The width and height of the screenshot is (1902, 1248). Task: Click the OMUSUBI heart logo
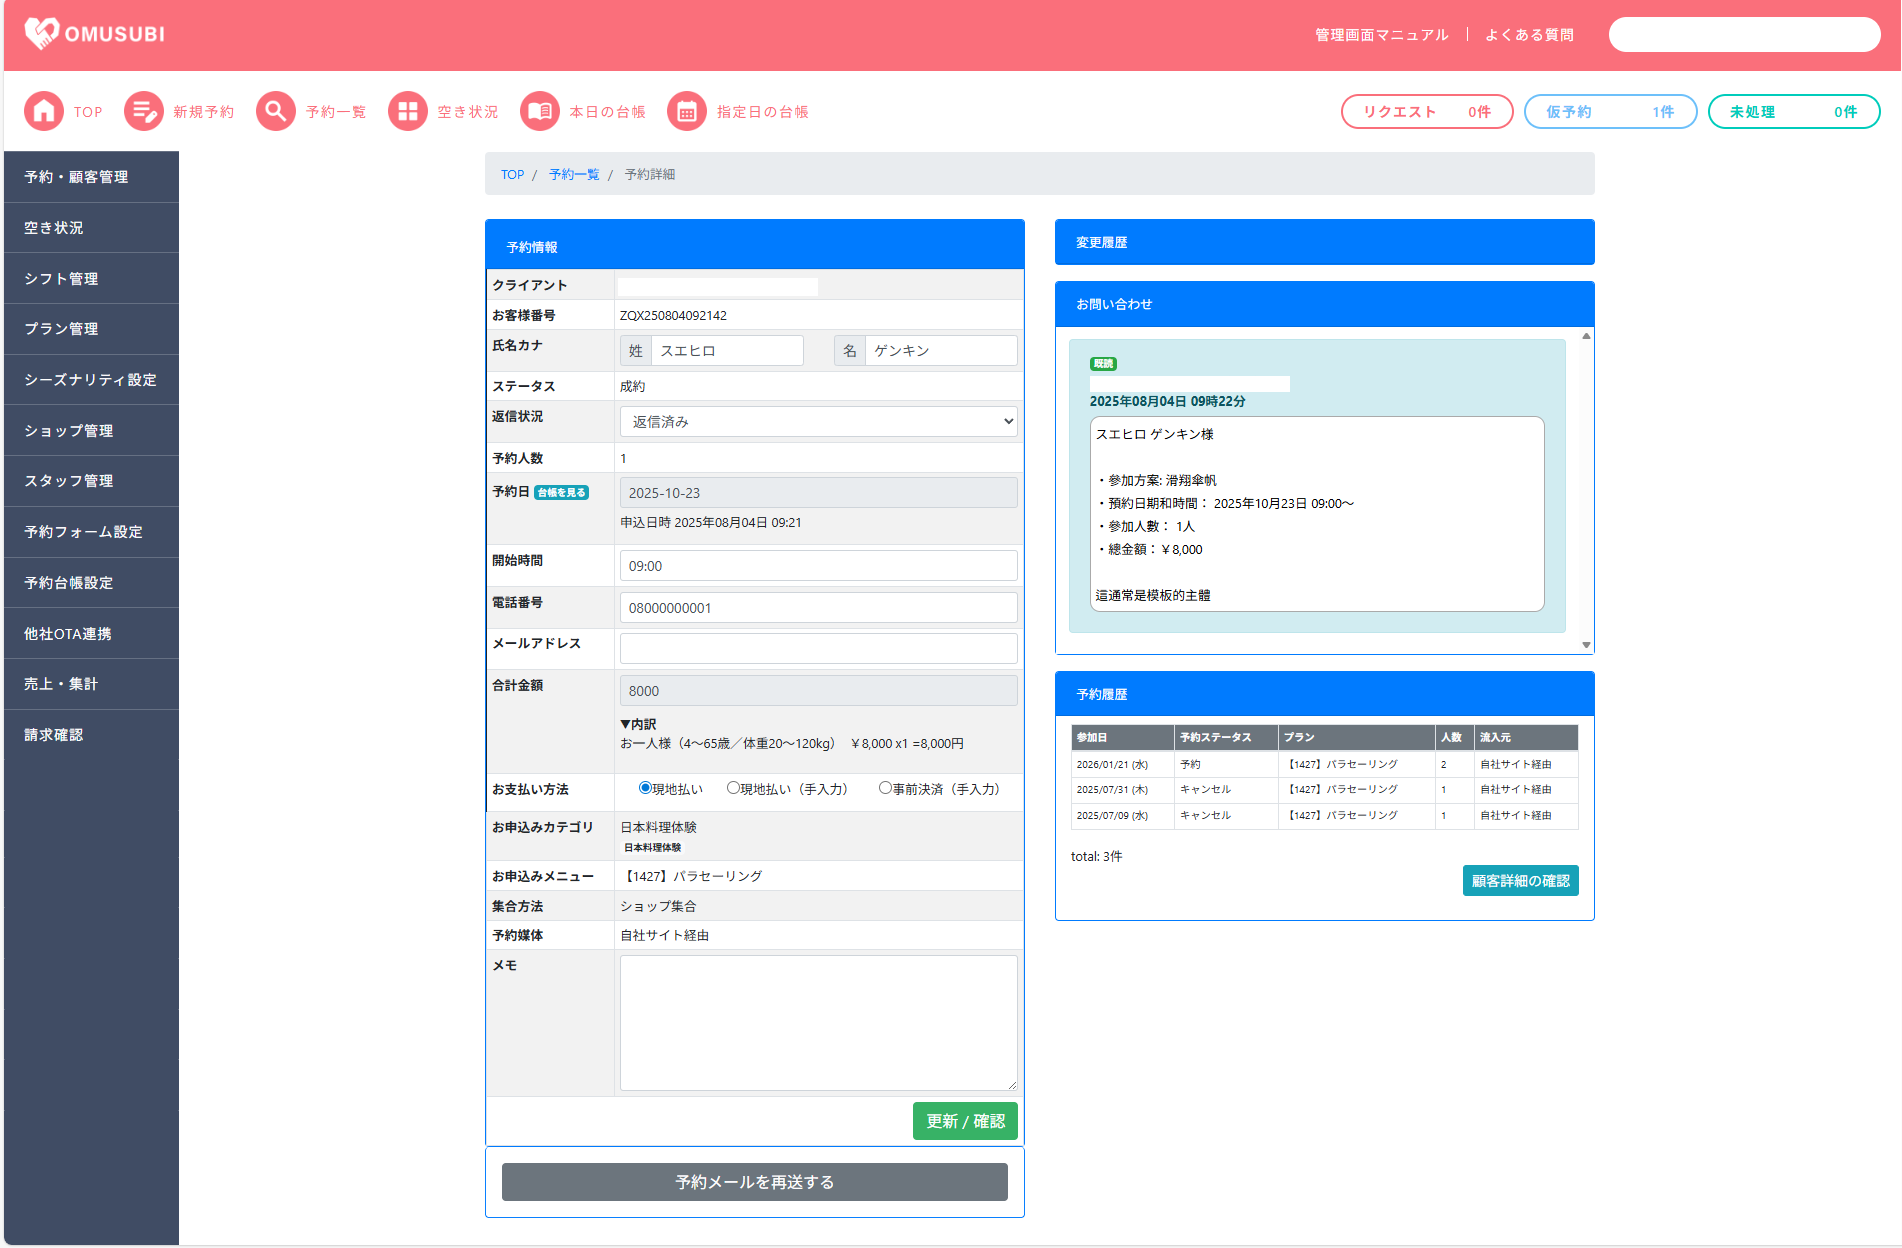[42, 34]
